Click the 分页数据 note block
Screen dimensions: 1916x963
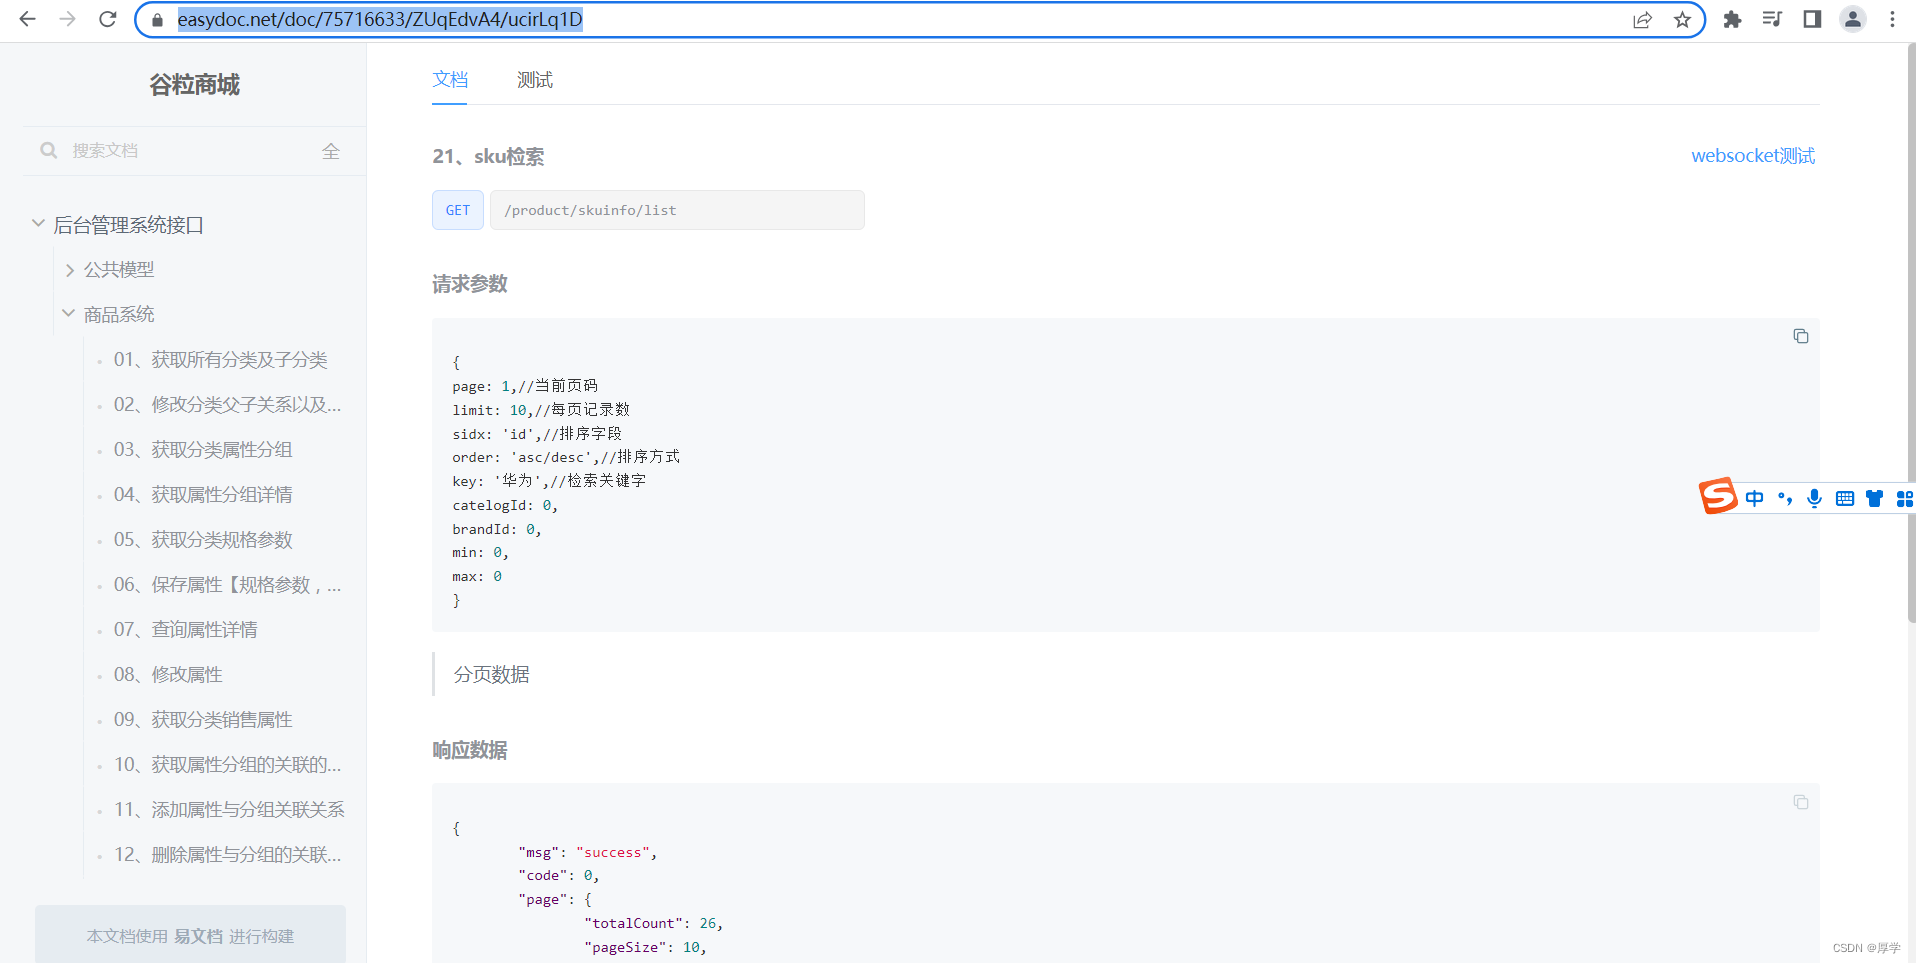(x=1125, y=674)
